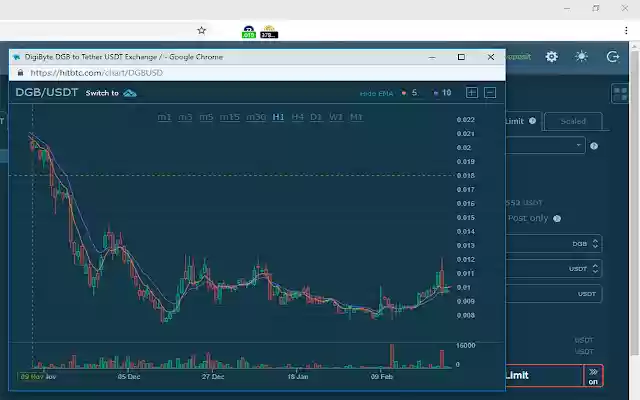Click the yellow and black browser extension icon
Image resolution: width=640 pixels, height=400 pixels.
point(269,32)
